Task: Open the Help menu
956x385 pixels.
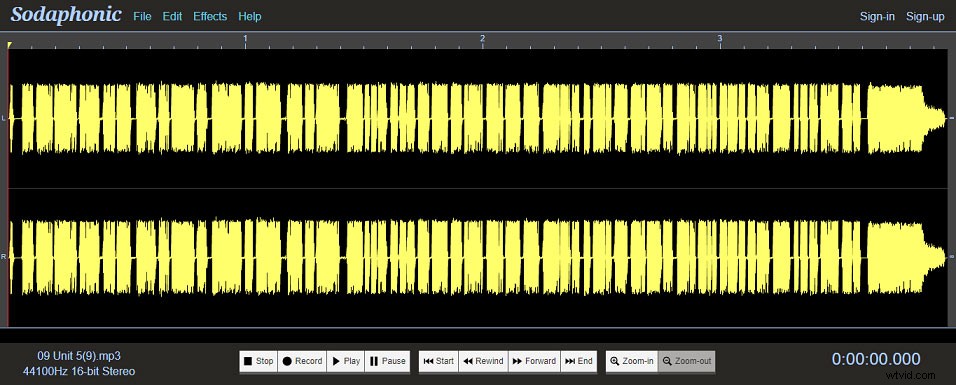Action: [249, 16]
